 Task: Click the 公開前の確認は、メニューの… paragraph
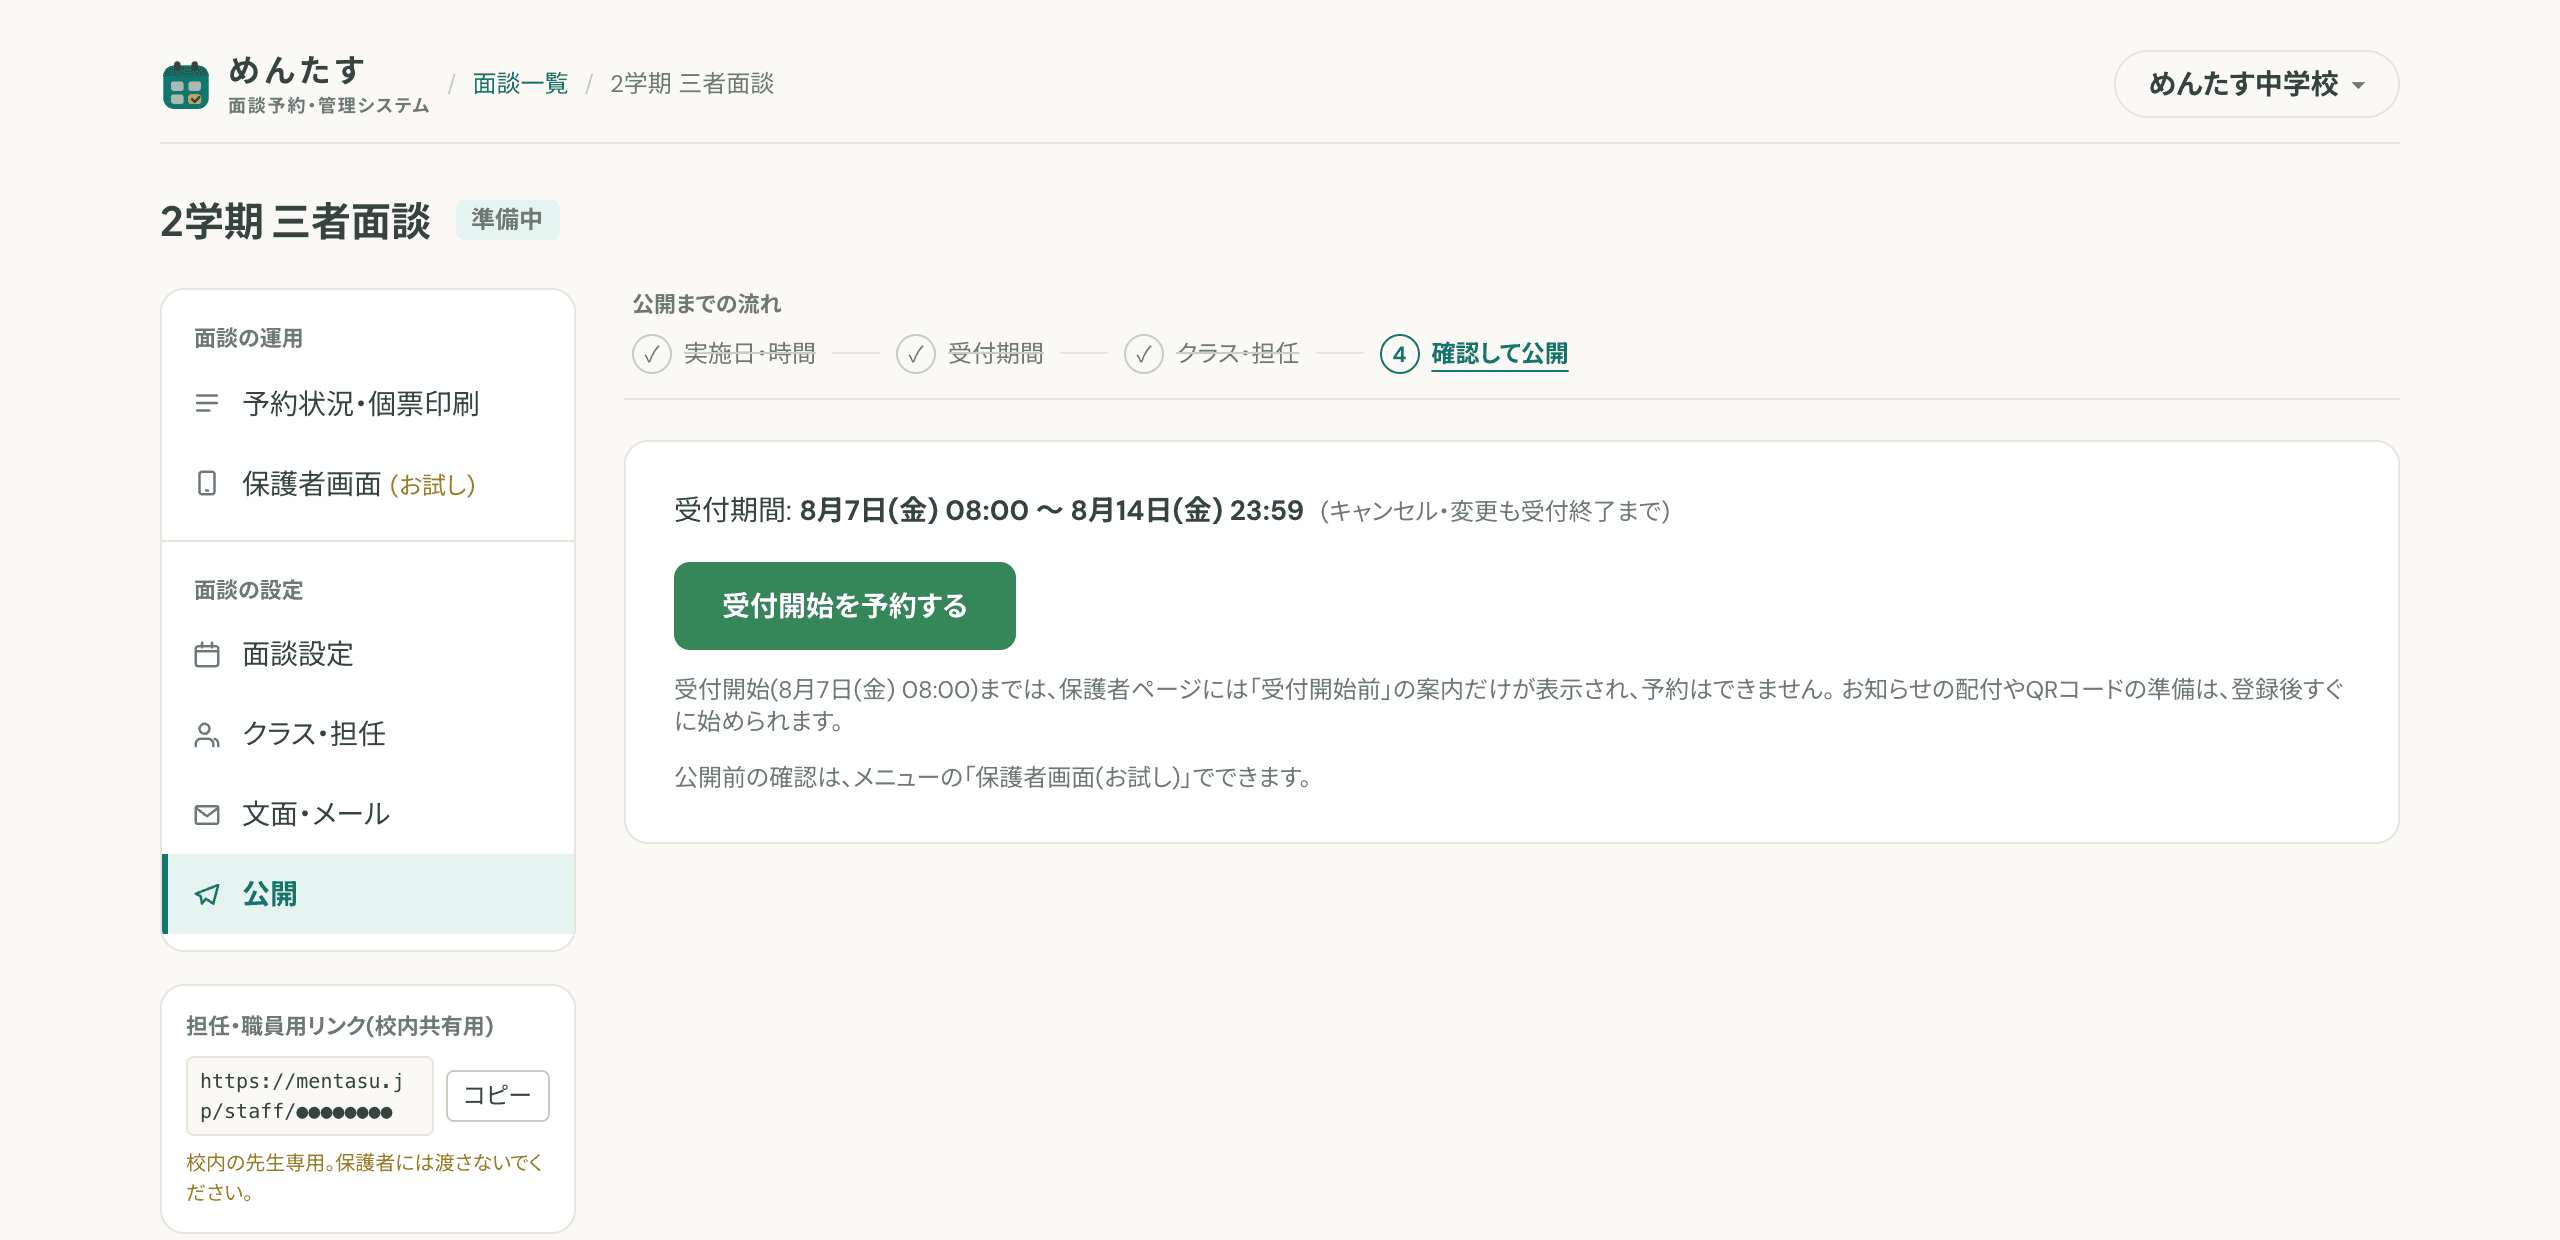point(992,777)
